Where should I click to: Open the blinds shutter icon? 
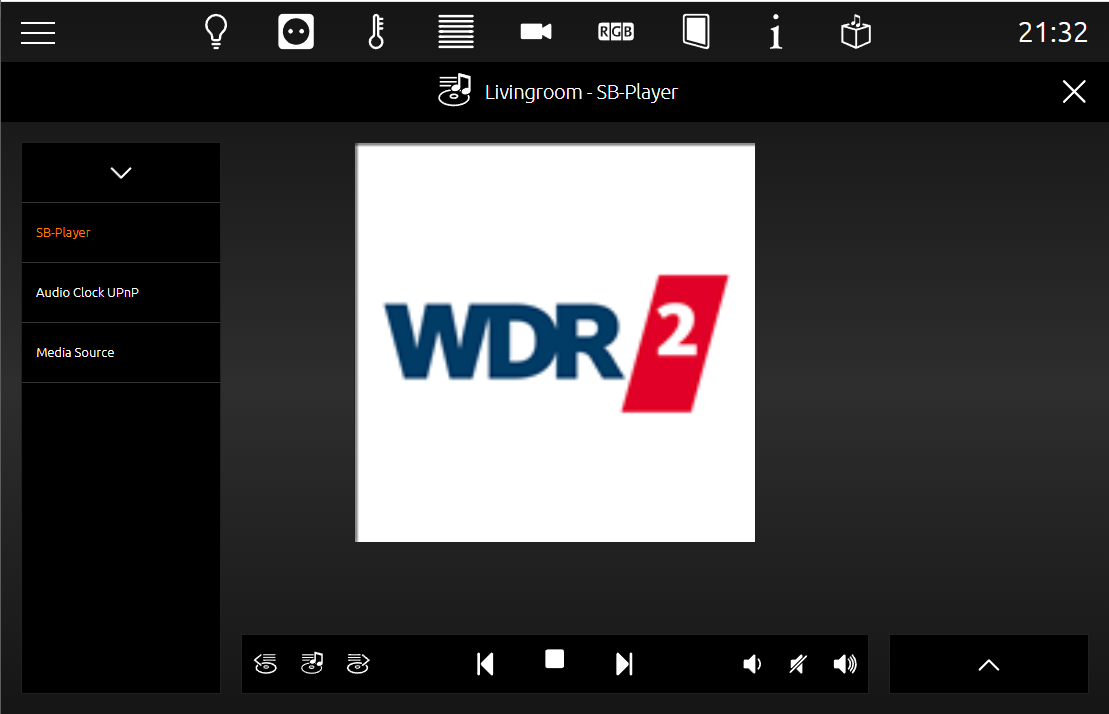456,32
